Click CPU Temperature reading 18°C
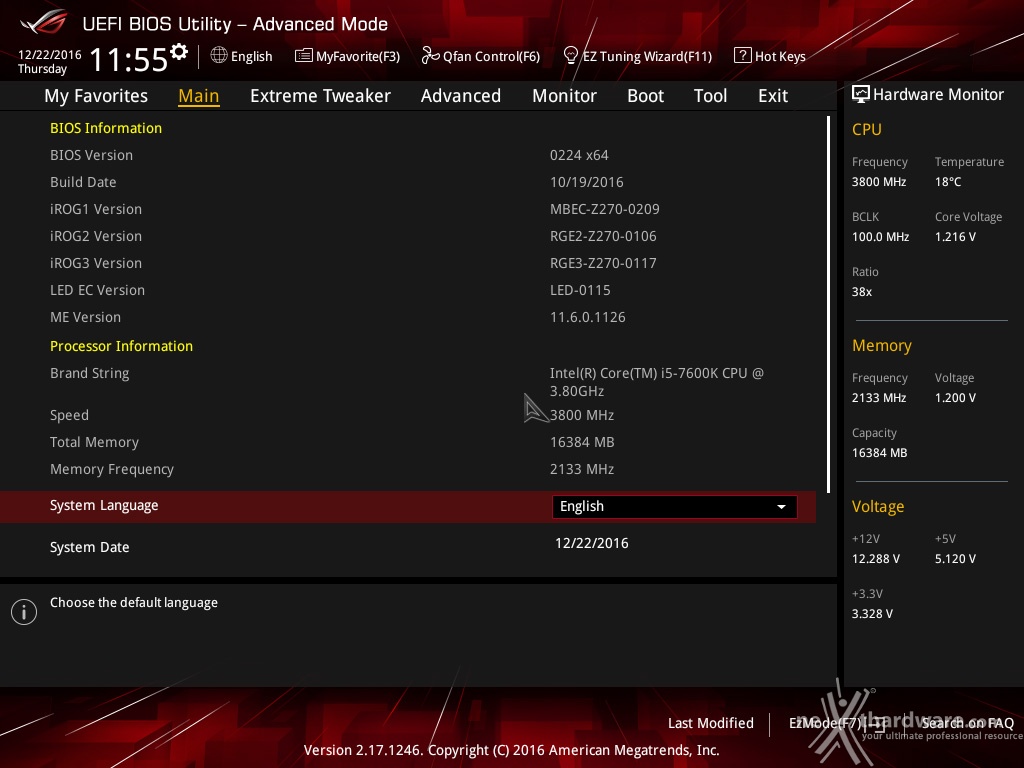 948,182
